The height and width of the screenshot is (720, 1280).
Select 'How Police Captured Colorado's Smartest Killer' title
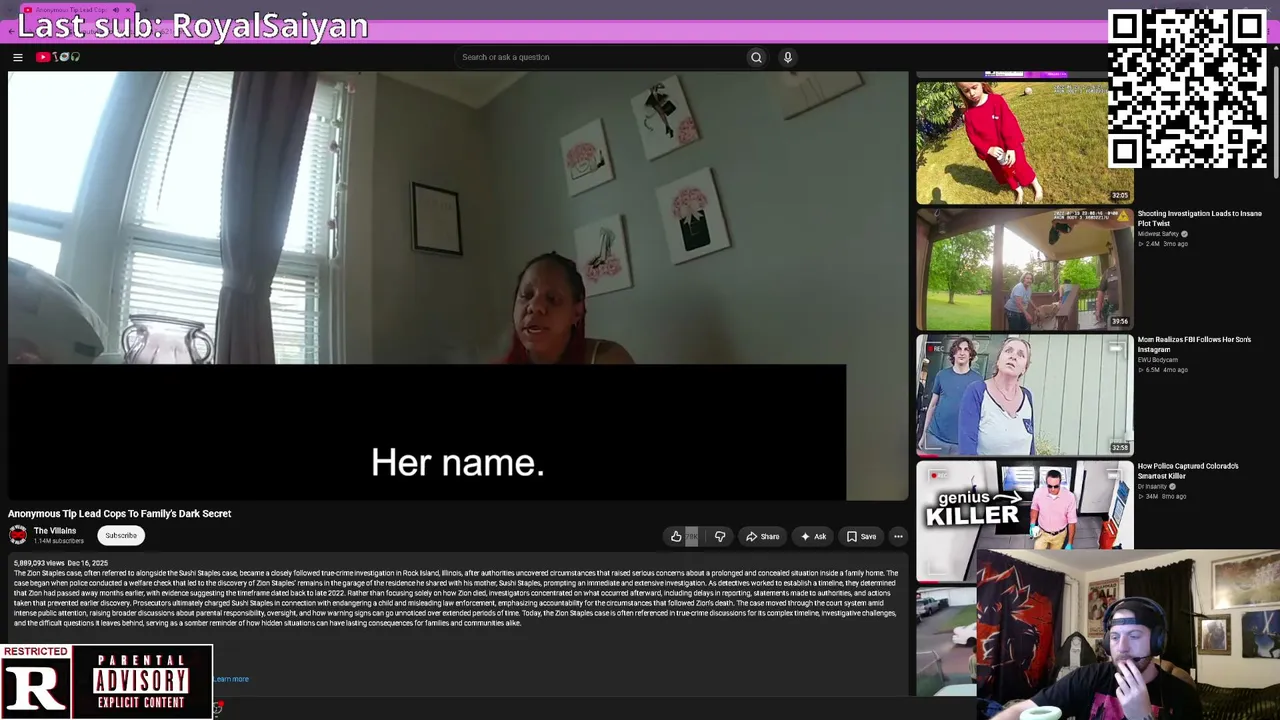pyautogui.click(x=1188, y=470)
